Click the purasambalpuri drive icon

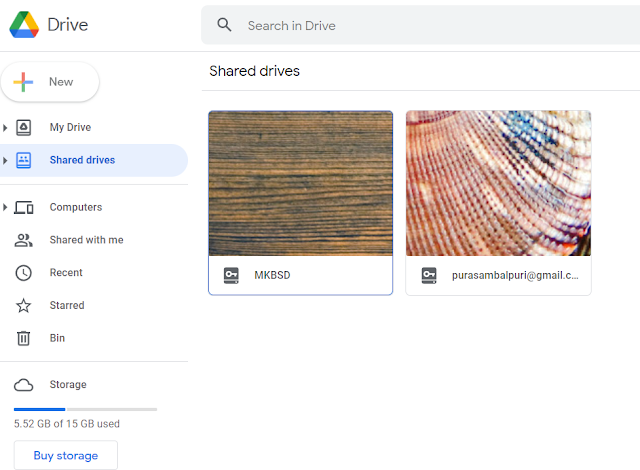(x=429, y=275)
